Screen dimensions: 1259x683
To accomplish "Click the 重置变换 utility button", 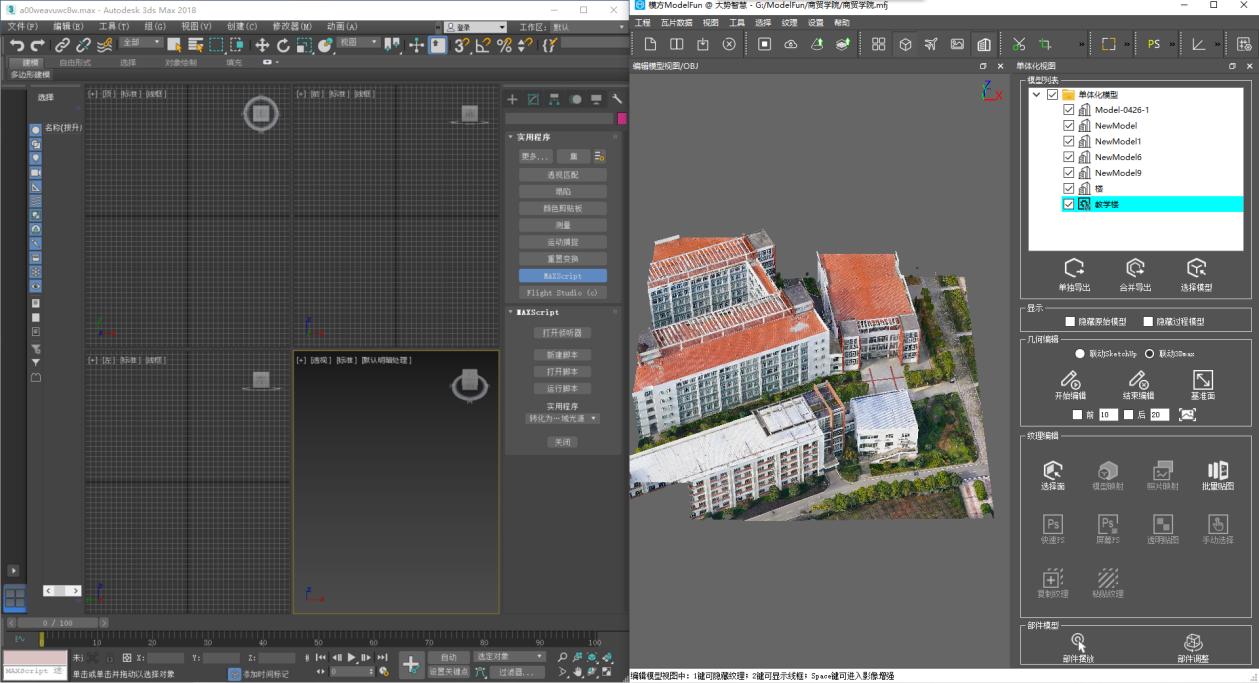I will (x=563, y=259).
